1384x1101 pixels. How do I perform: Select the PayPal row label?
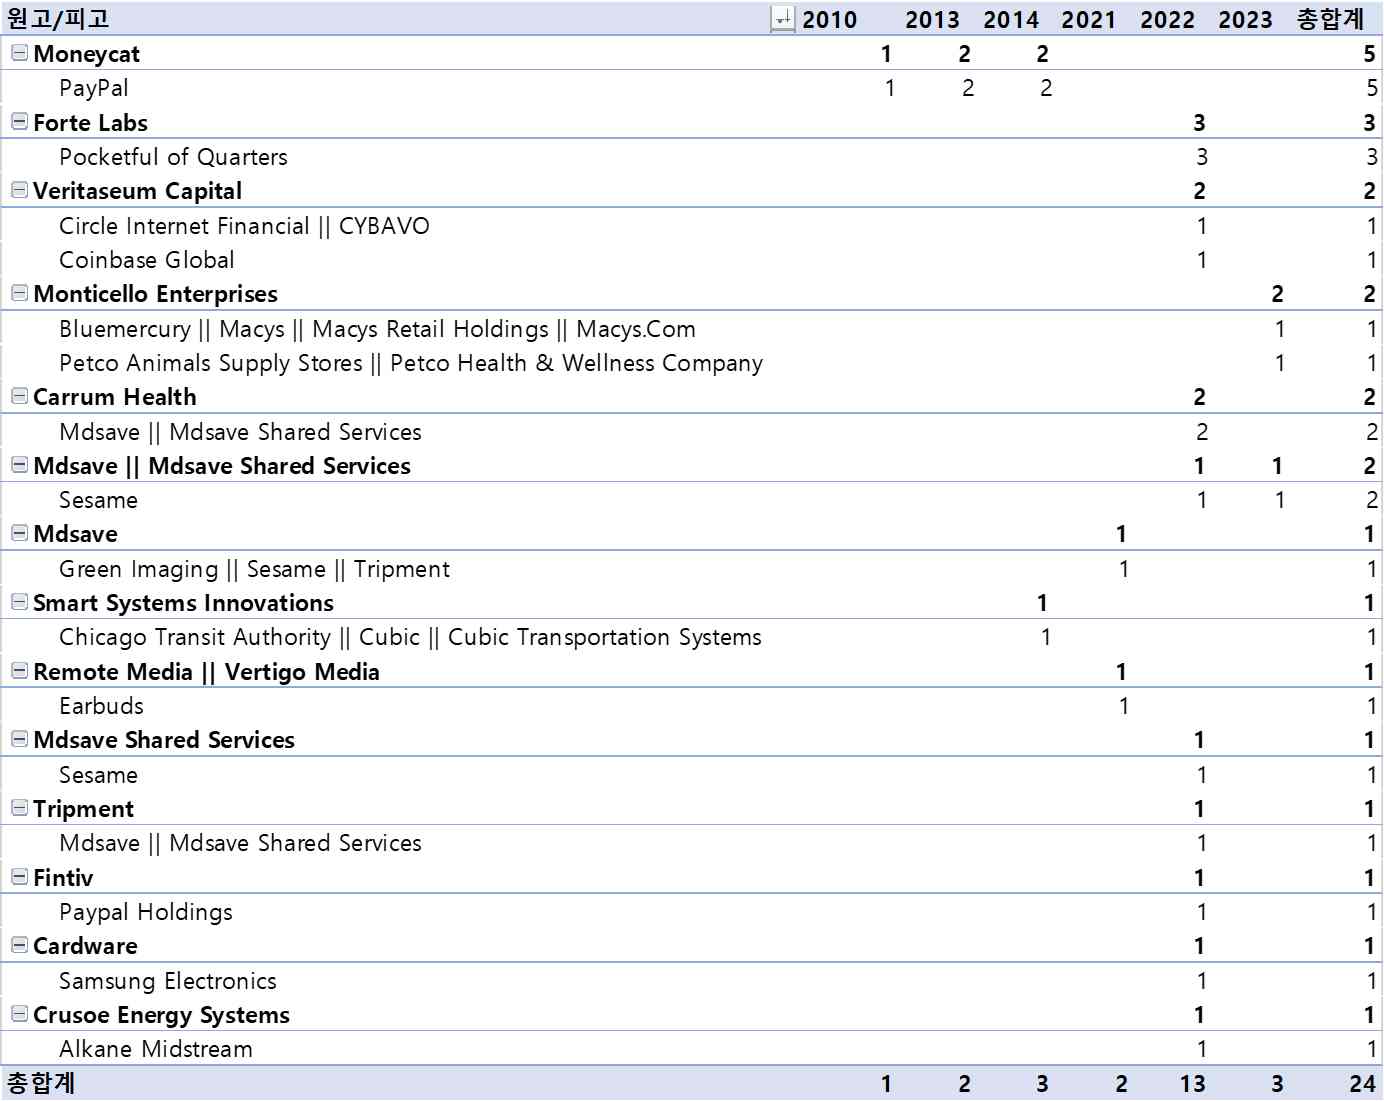point(94,88)
